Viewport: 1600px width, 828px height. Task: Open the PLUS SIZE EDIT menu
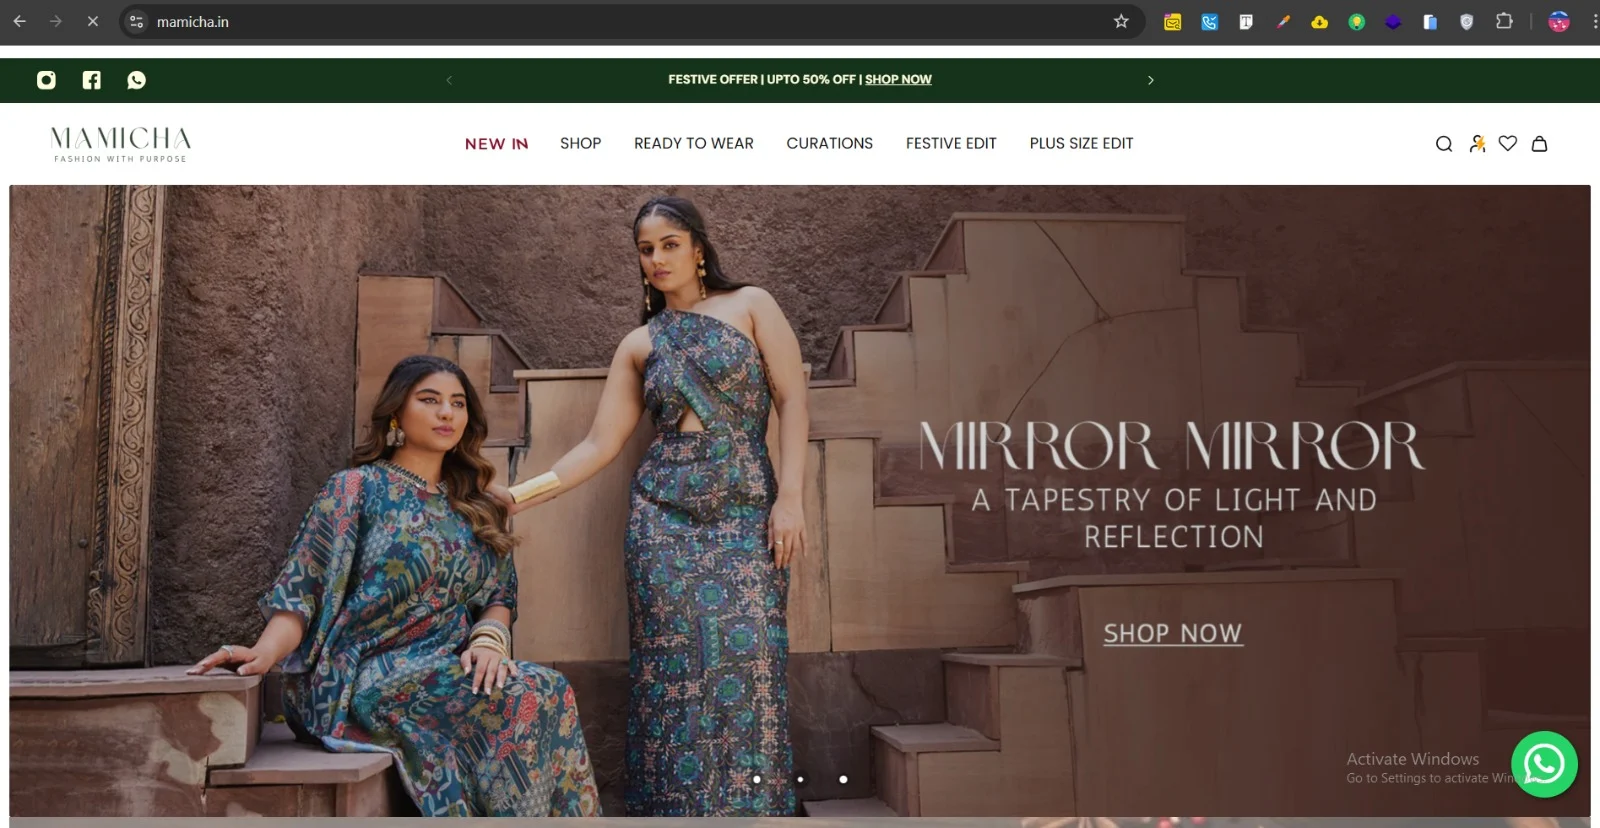(x=1081, y=144)
